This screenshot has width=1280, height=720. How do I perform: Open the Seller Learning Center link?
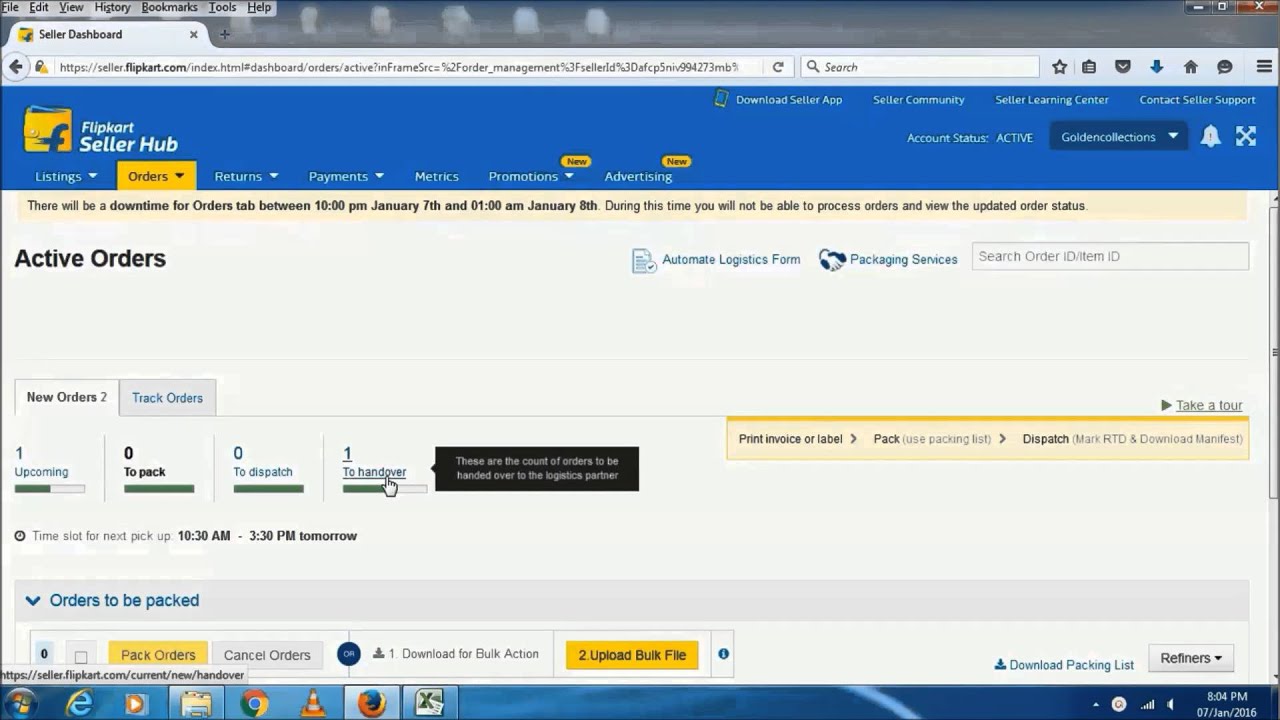pos(1052,100)
